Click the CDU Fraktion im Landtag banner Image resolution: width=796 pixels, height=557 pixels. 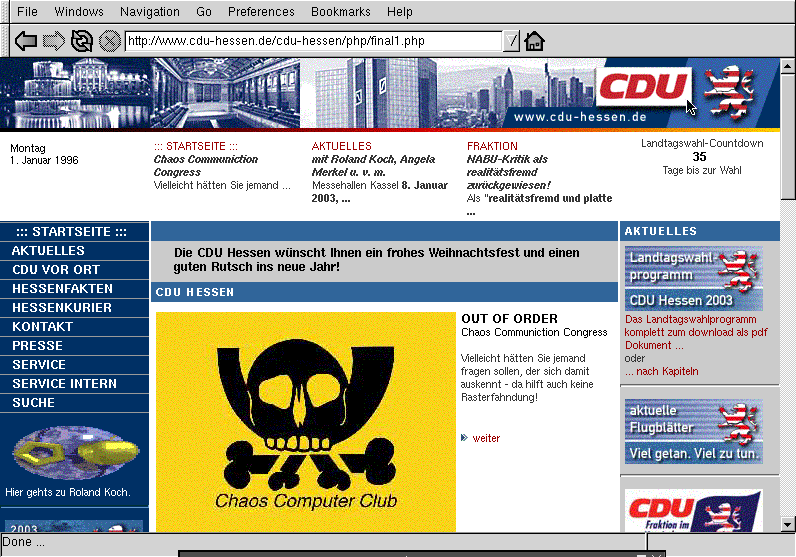tap(693, 510)
